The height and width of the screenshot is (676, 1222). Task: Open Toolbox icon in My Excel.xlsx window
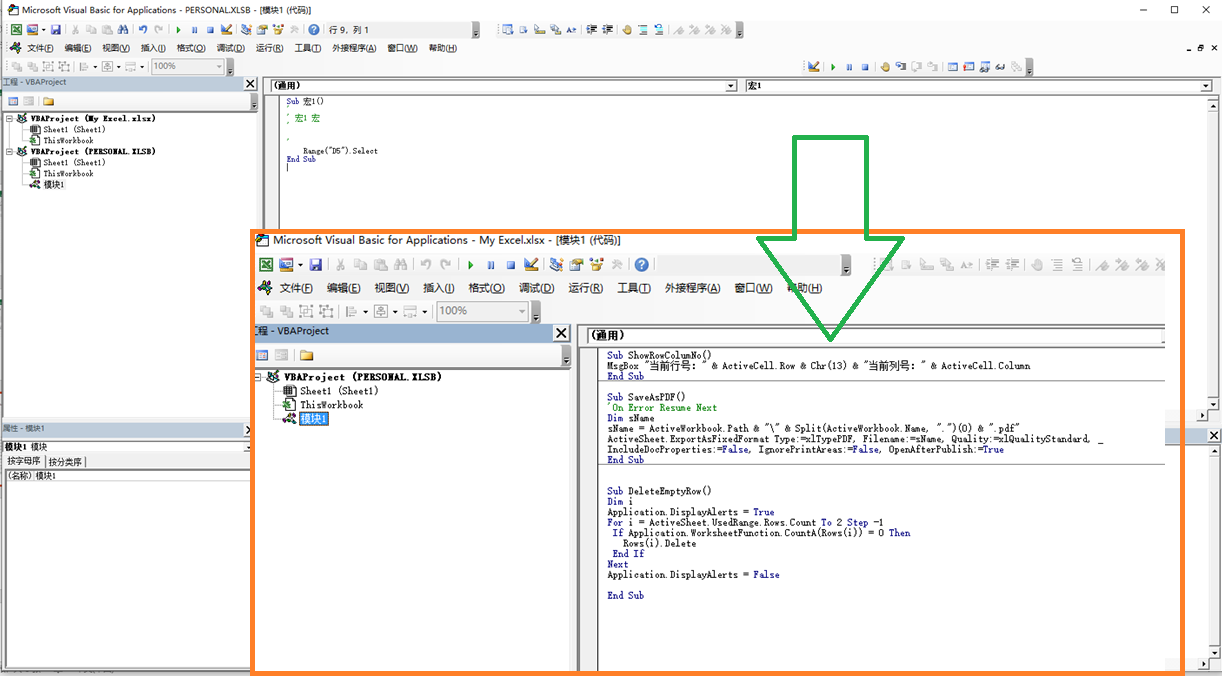click(x=617, y=264)
